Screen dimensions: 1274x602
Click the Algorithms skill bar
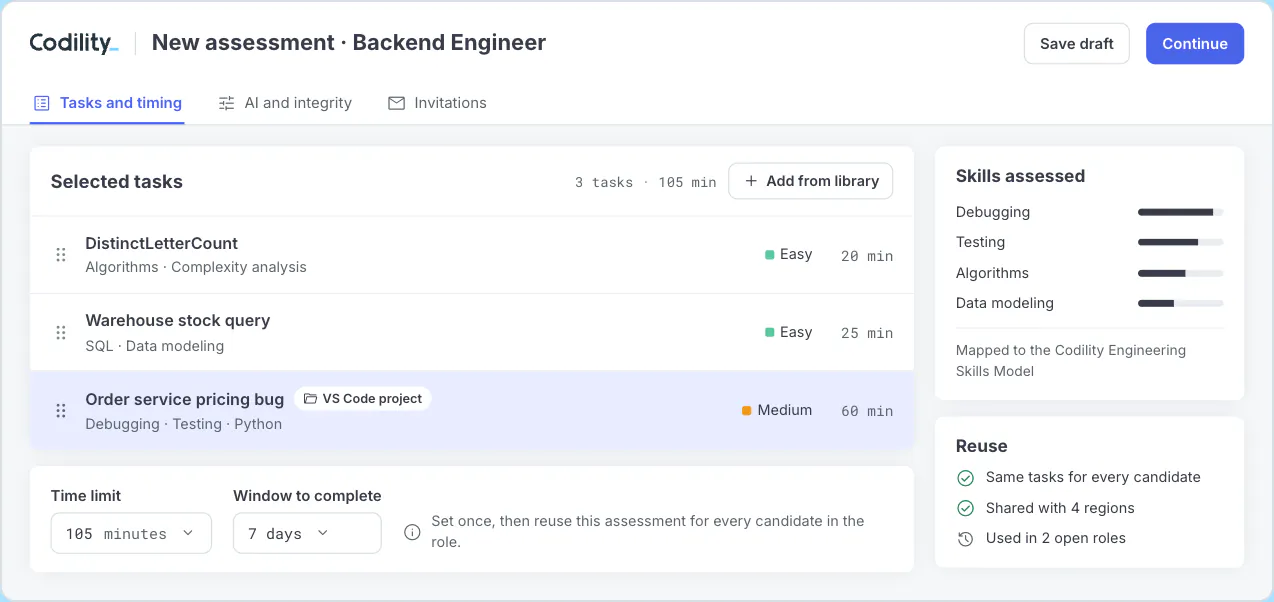pyautogui.click(x=1180, y=273)
